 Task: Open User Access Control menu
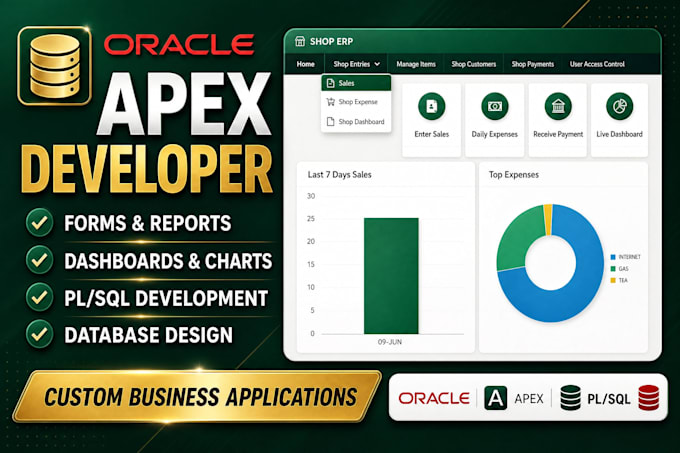[597, 64]
